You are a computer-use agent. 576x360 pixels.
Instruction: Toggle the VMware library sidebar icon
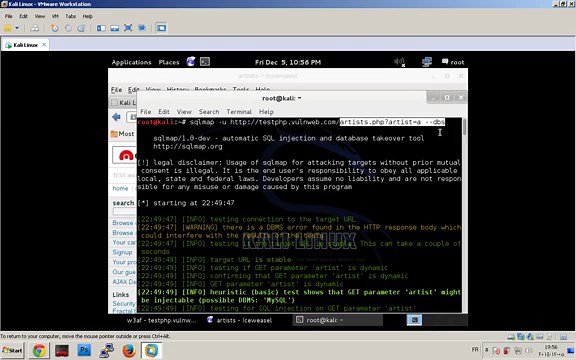click(x=101, y=28)
